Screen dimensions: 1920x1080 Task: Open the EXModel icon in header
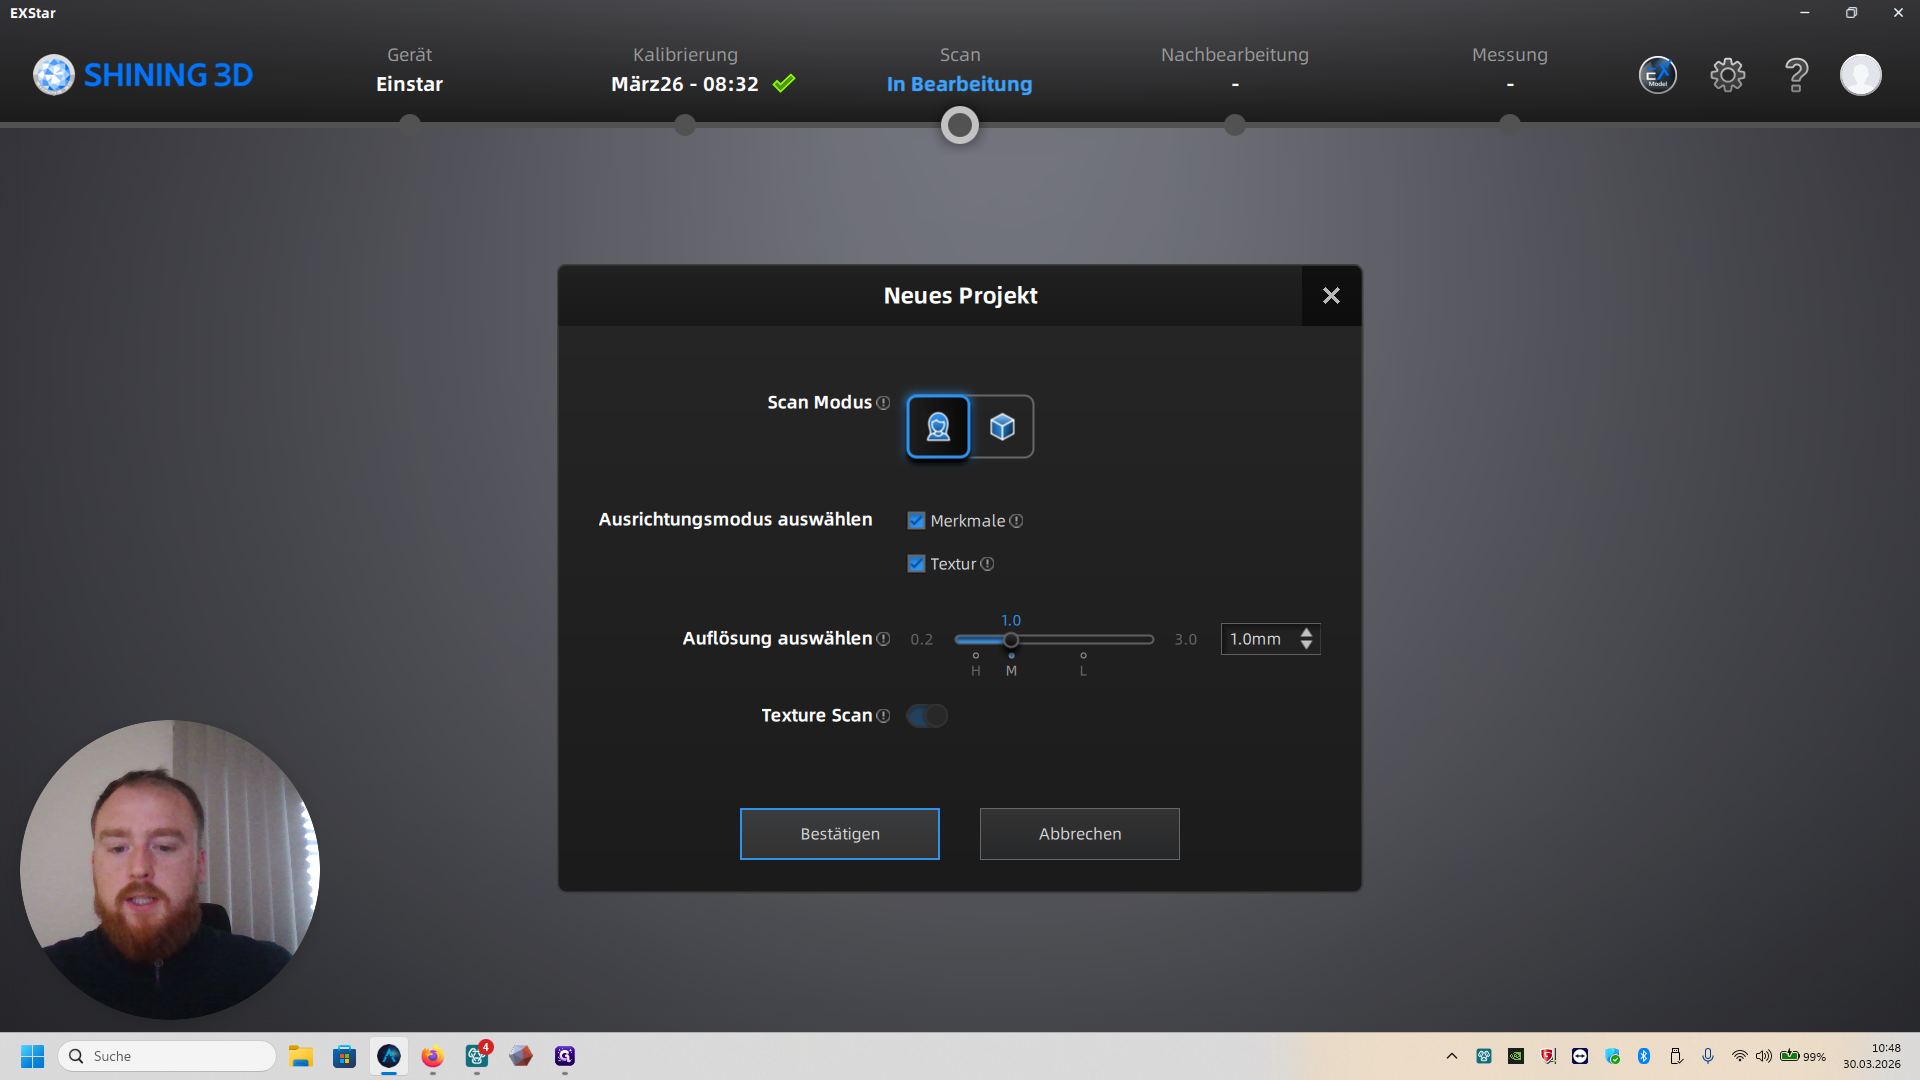click(x=1657, y=75)
